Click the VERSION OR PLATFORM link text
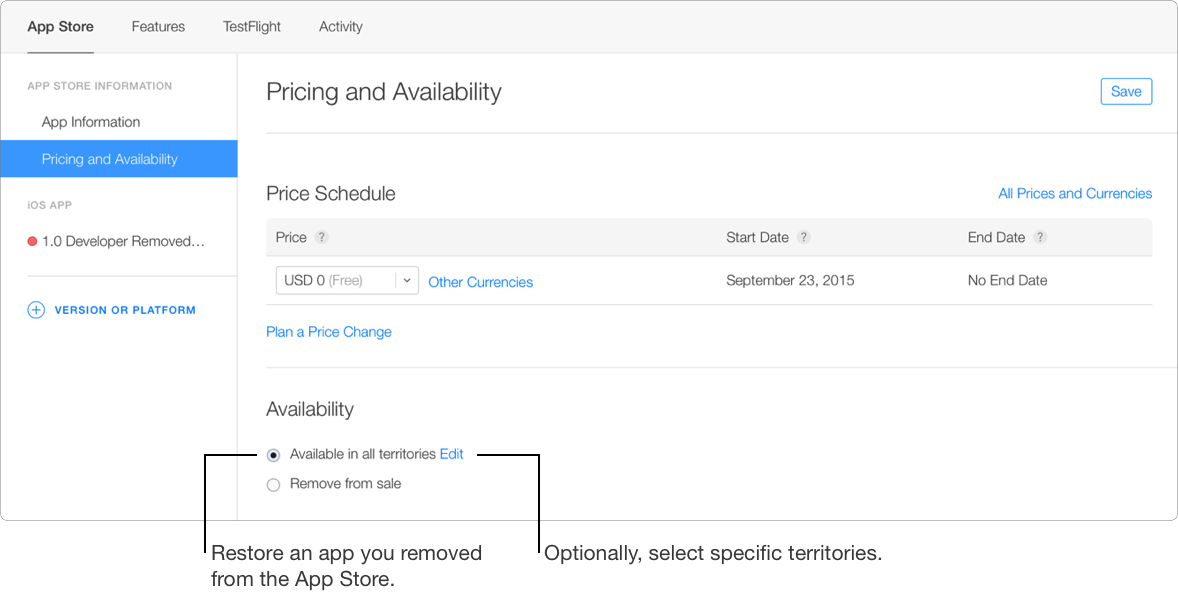This screenshot has height=597, width=1178. click(x=125, y=310)
